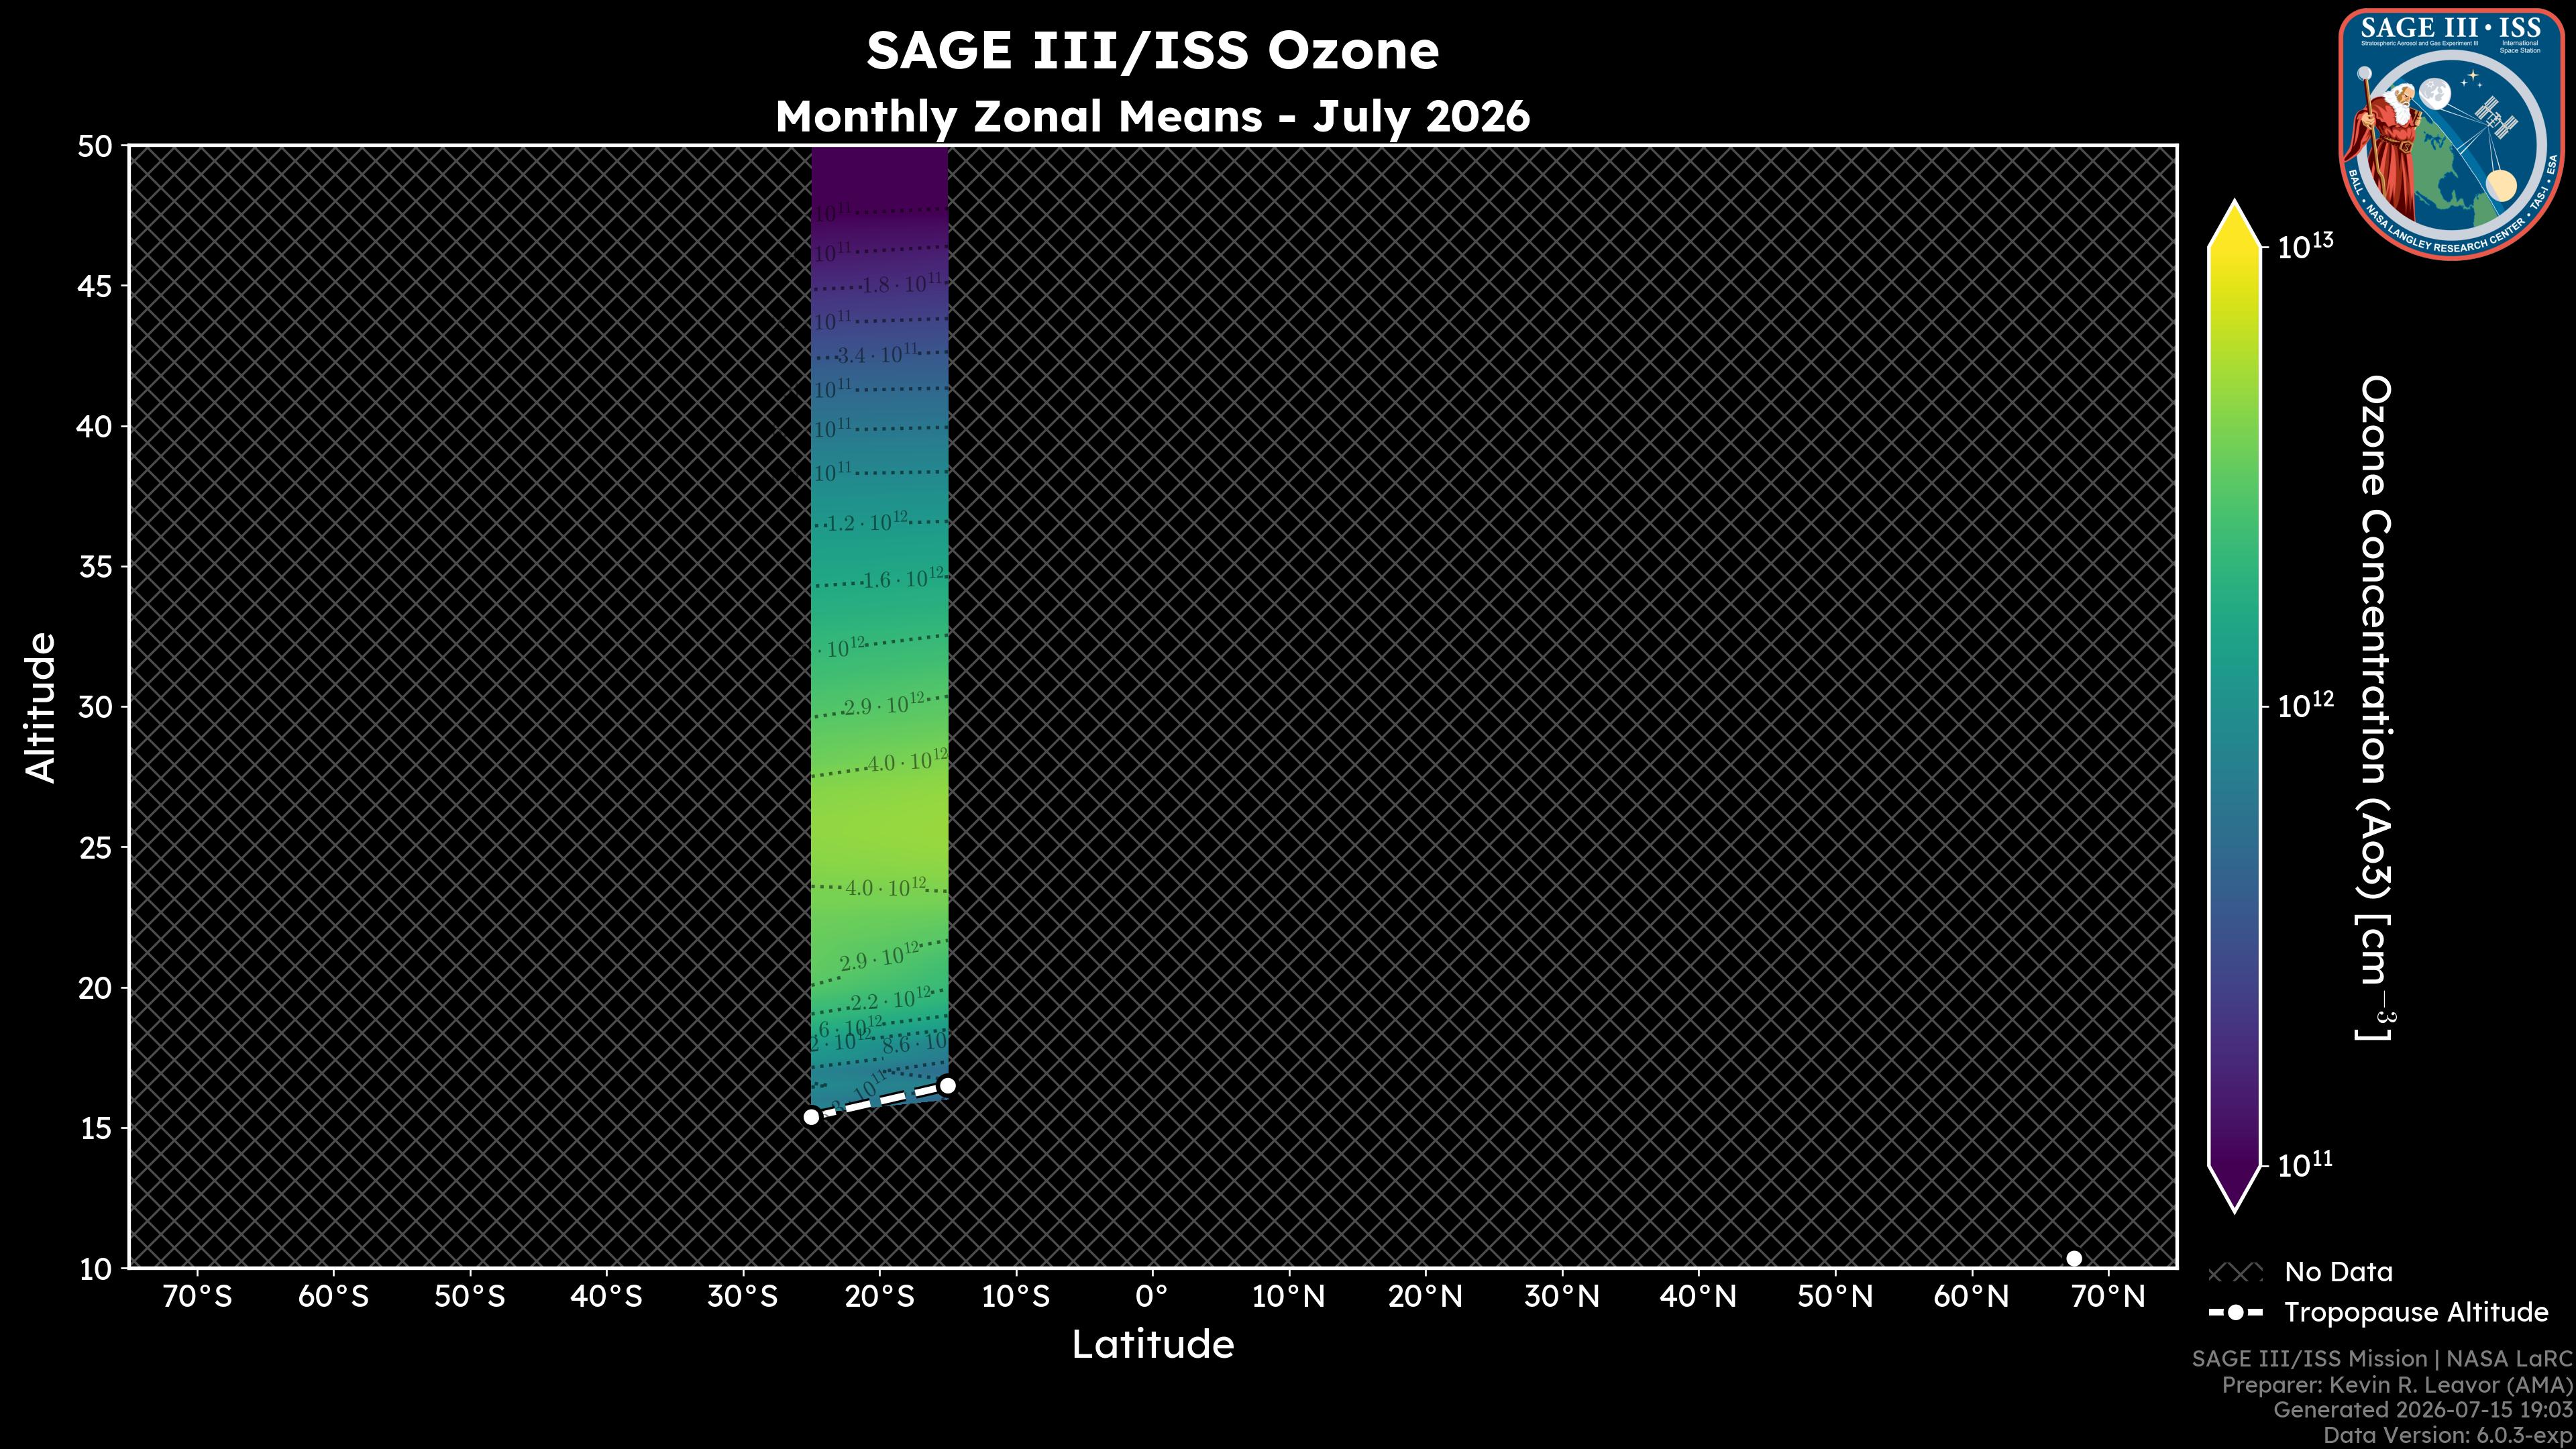
Task: Click the Altitude axis label
Action: point(41,706)
